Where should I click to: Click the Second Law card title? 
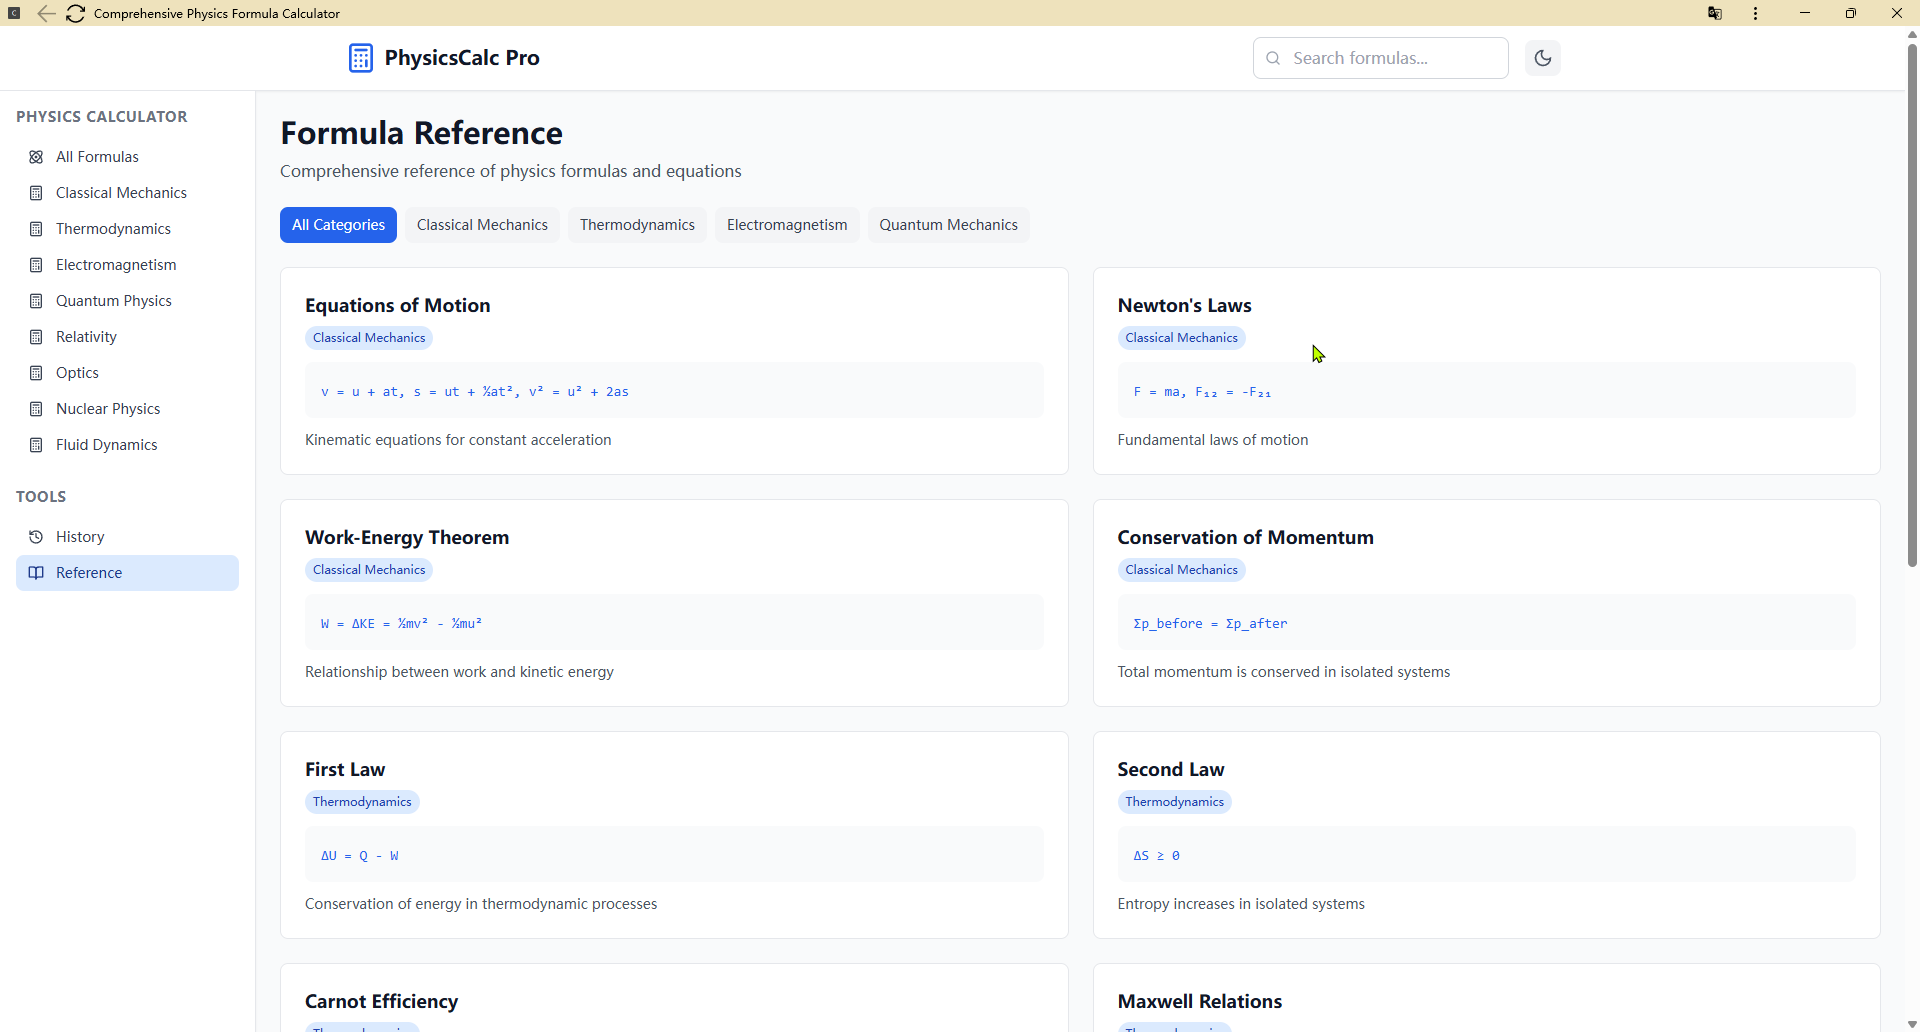[1170, 769]
